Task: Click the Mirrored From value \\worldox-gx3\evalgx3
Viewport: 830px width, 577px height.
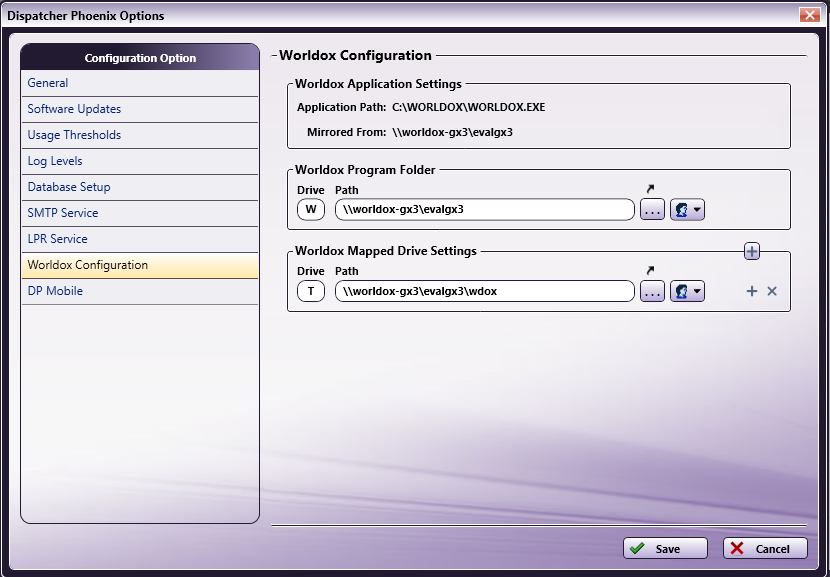Action: 452,132
